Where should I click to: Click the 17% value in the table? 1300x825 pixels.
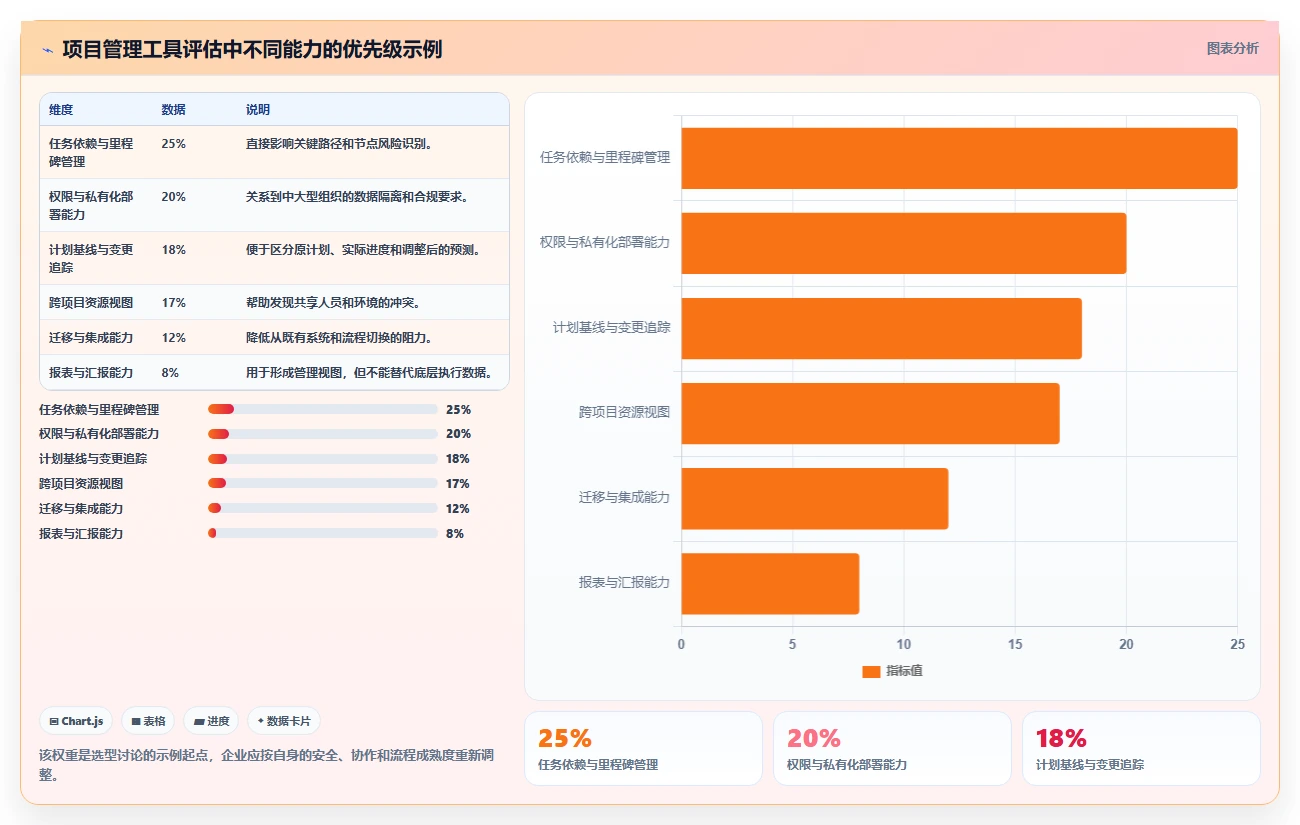tap(173, 302)
